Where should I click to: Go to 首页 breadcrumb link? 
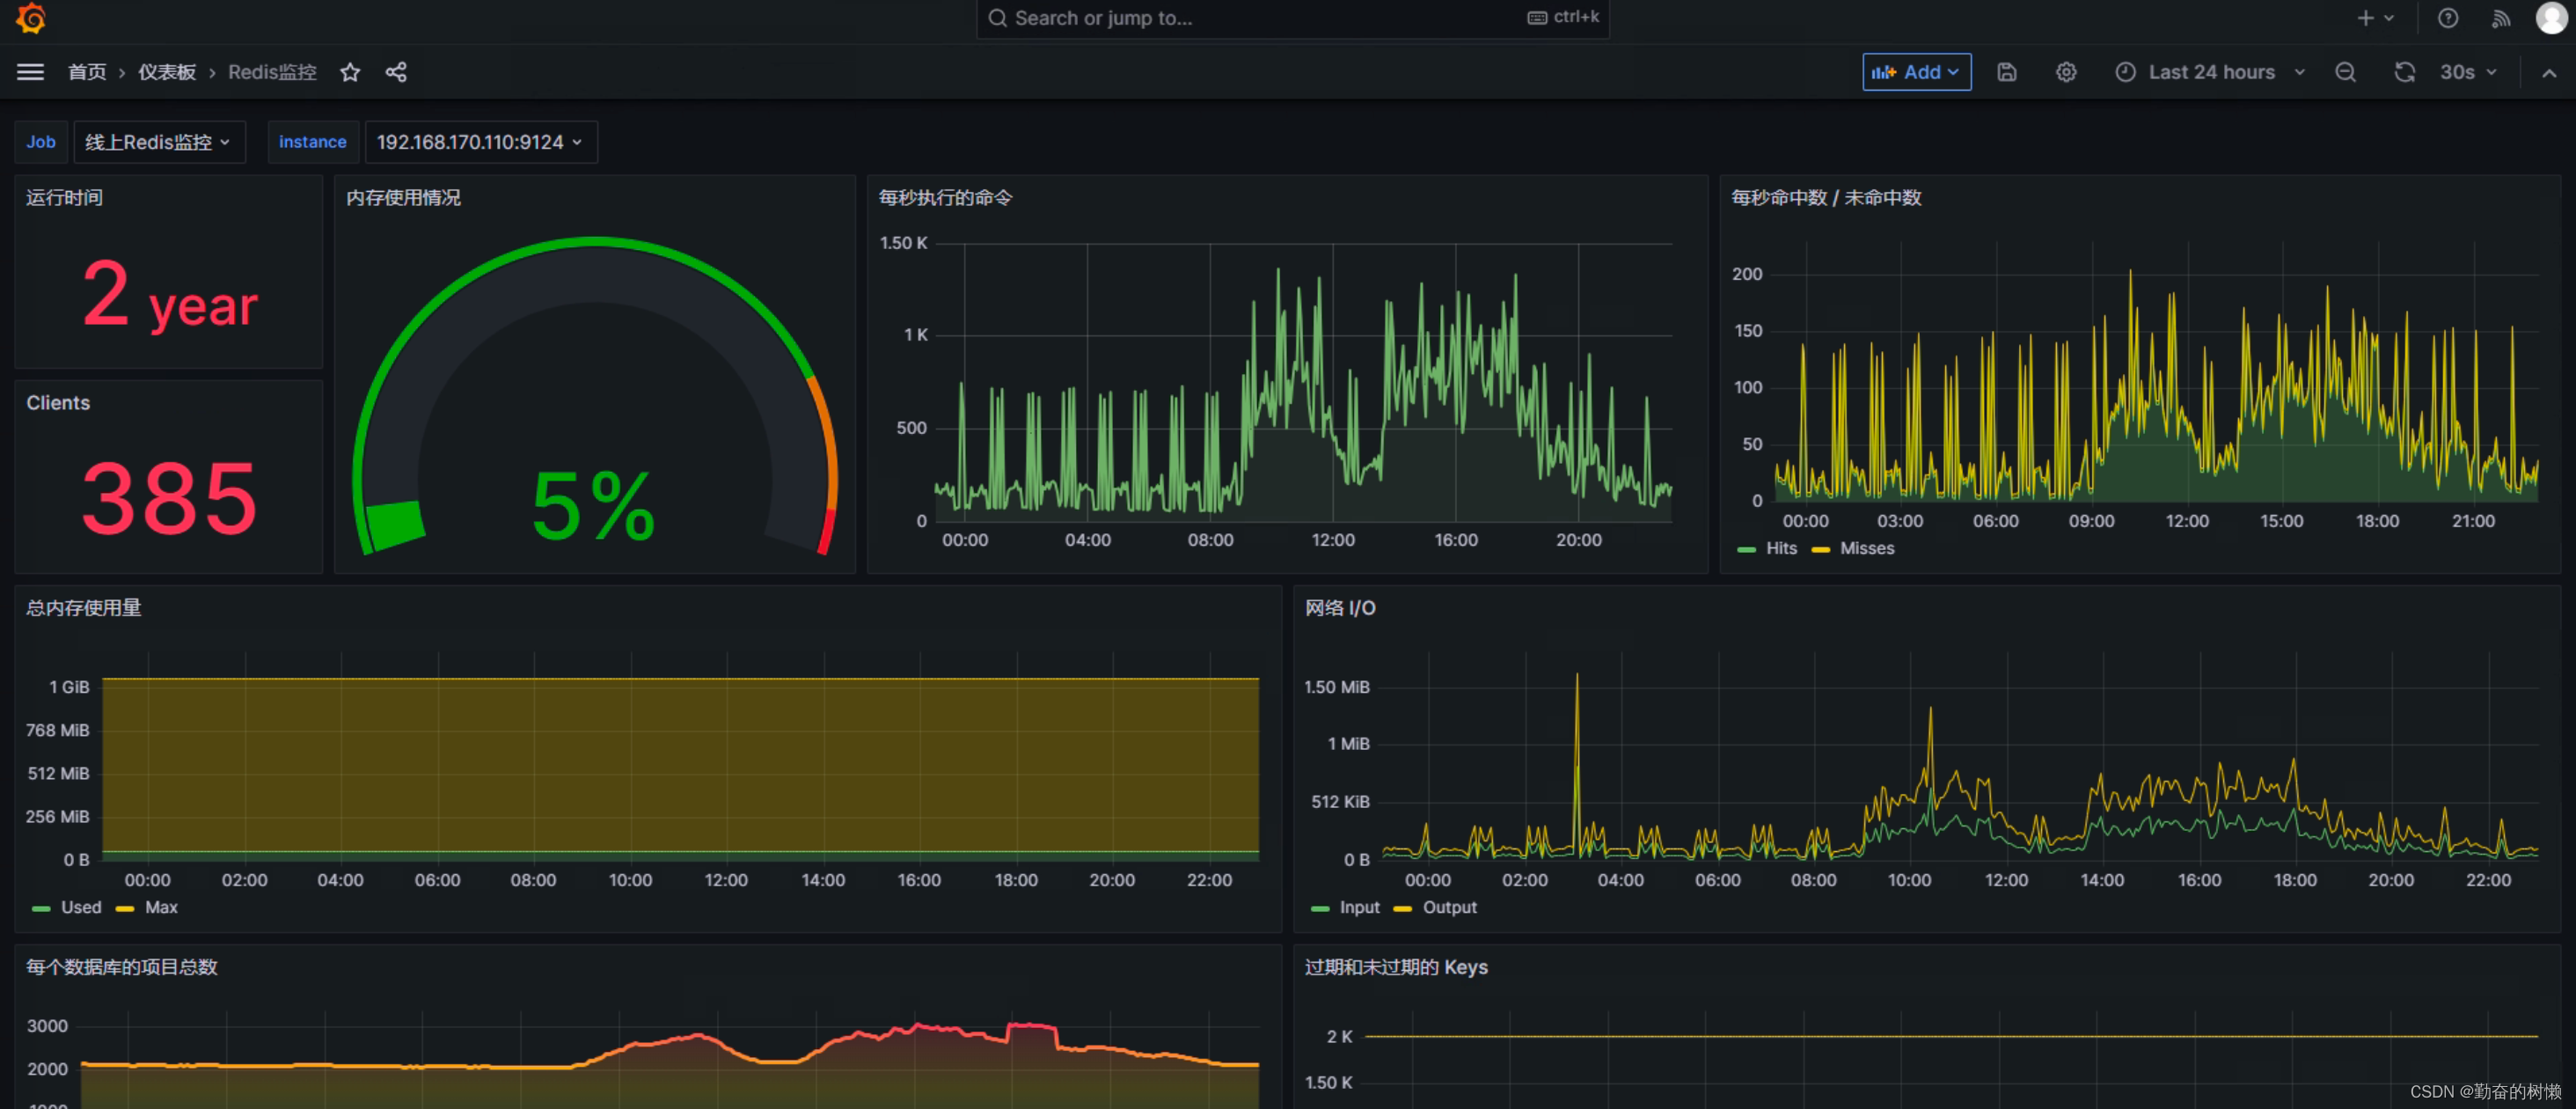coord(87,72)
